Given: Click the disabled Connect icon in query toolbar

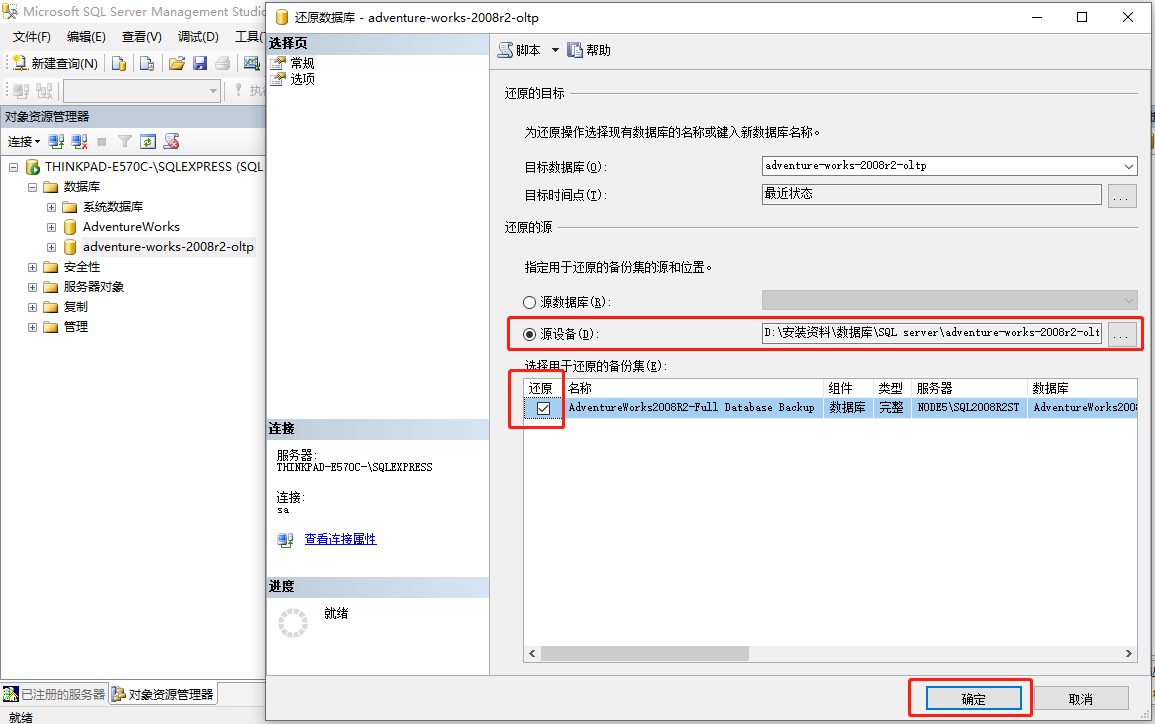Looking at the screenshot, I should (x=21, y=91).
